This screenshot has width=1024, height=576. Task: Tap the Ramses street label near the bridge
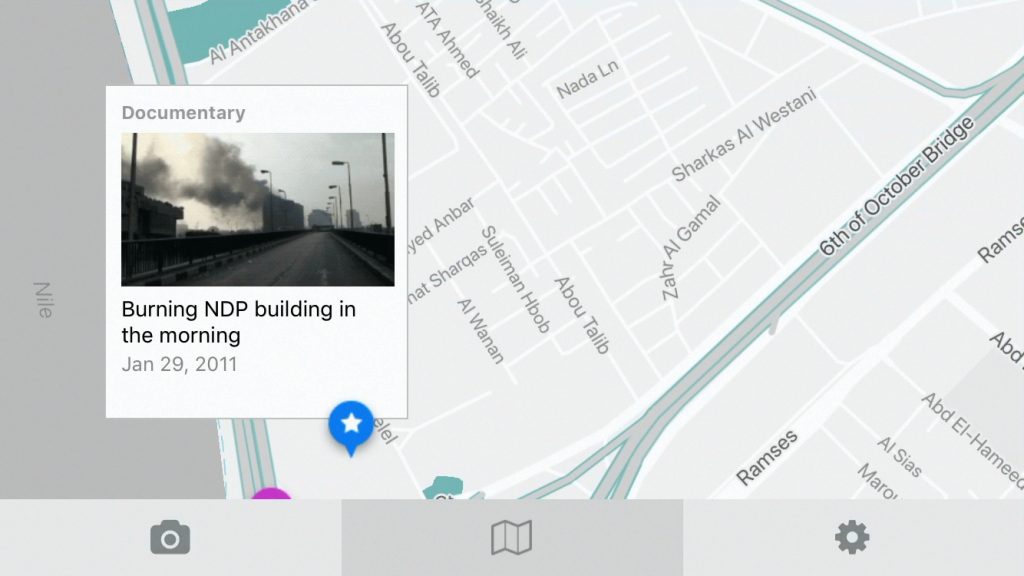767,458
